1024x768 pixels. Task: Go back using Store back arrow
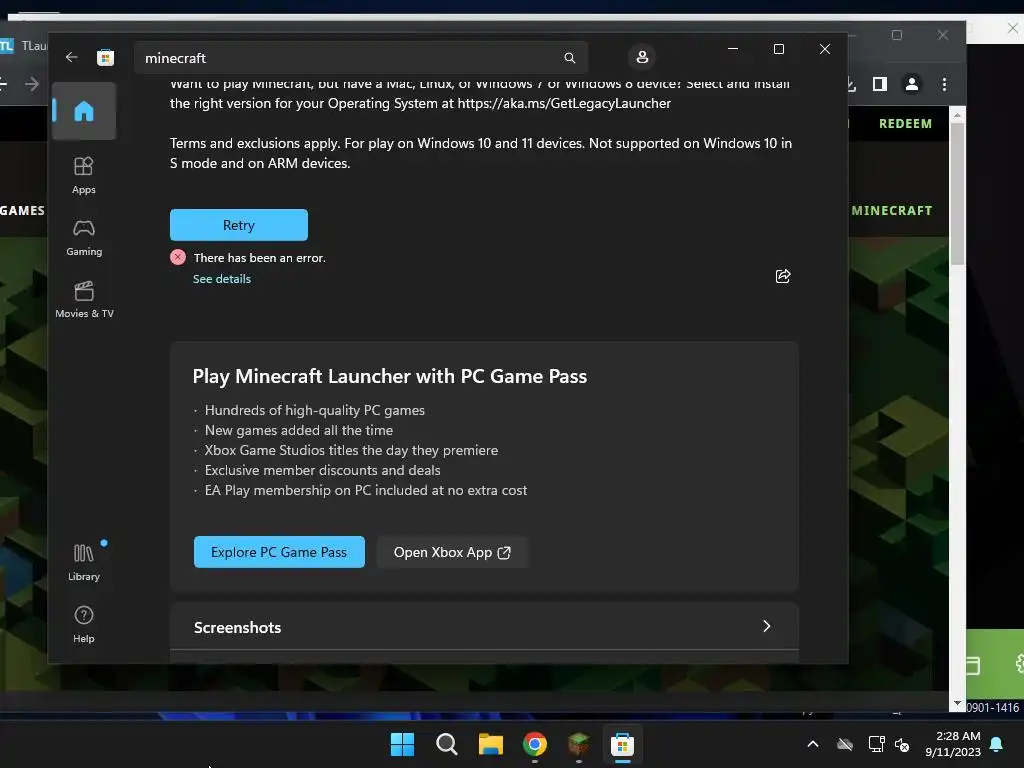tap(71, 57)
